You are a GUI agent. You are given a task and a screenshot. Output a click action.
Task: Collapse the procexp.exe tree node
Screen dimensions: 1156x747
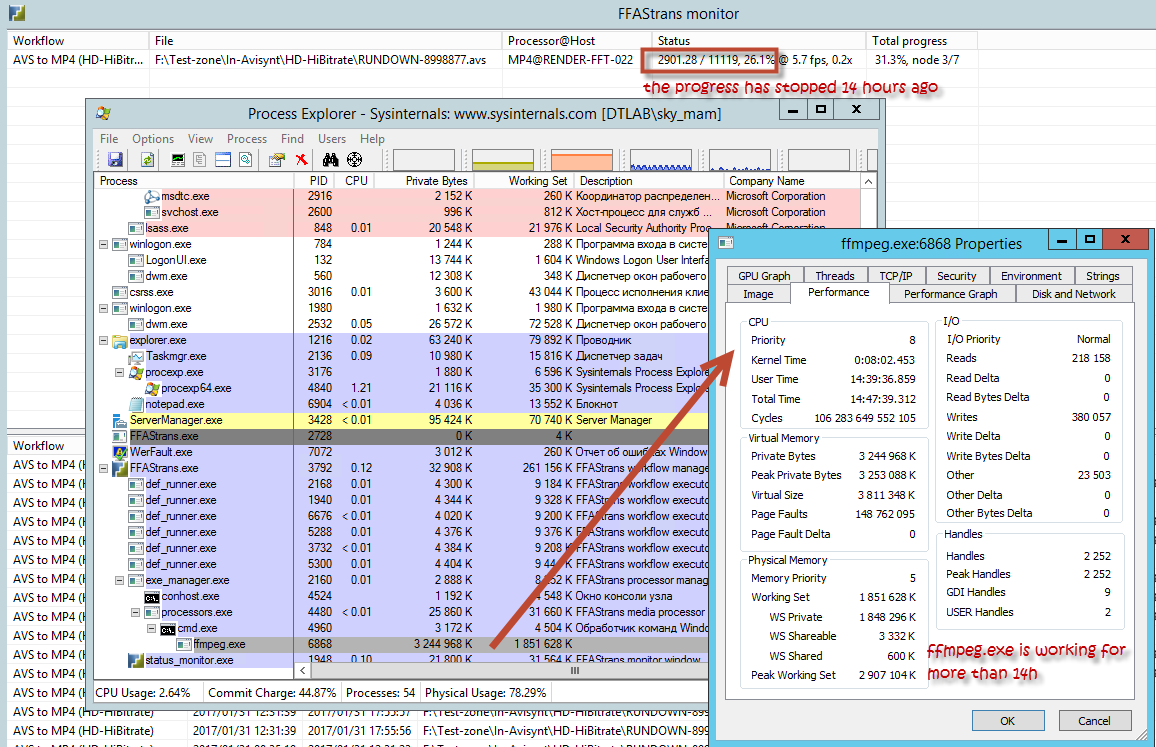[119, 372]
